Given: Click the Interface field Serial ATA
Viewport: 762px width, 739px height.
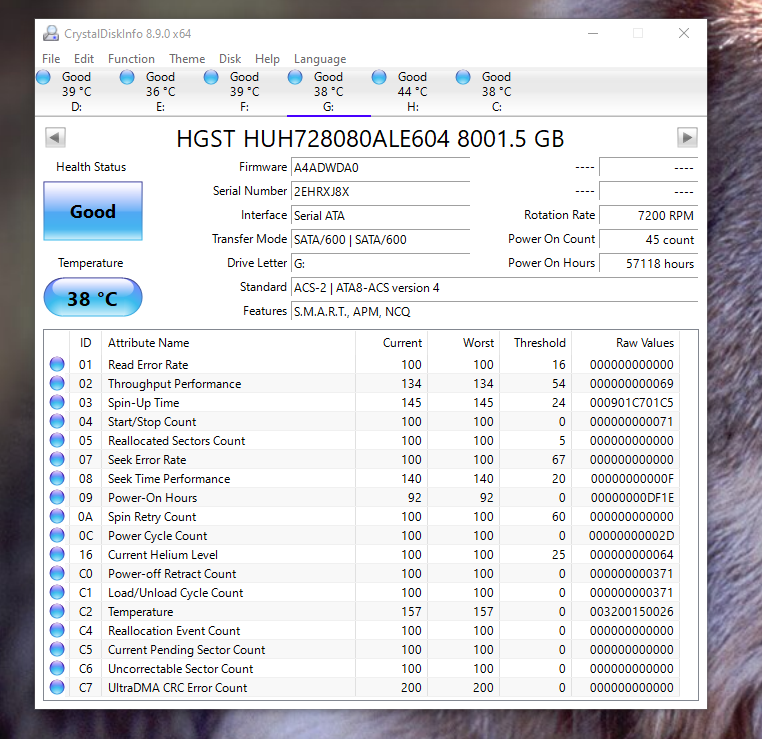Looking at the screenshot, I should pyautogui.click(x=381, y=216).
